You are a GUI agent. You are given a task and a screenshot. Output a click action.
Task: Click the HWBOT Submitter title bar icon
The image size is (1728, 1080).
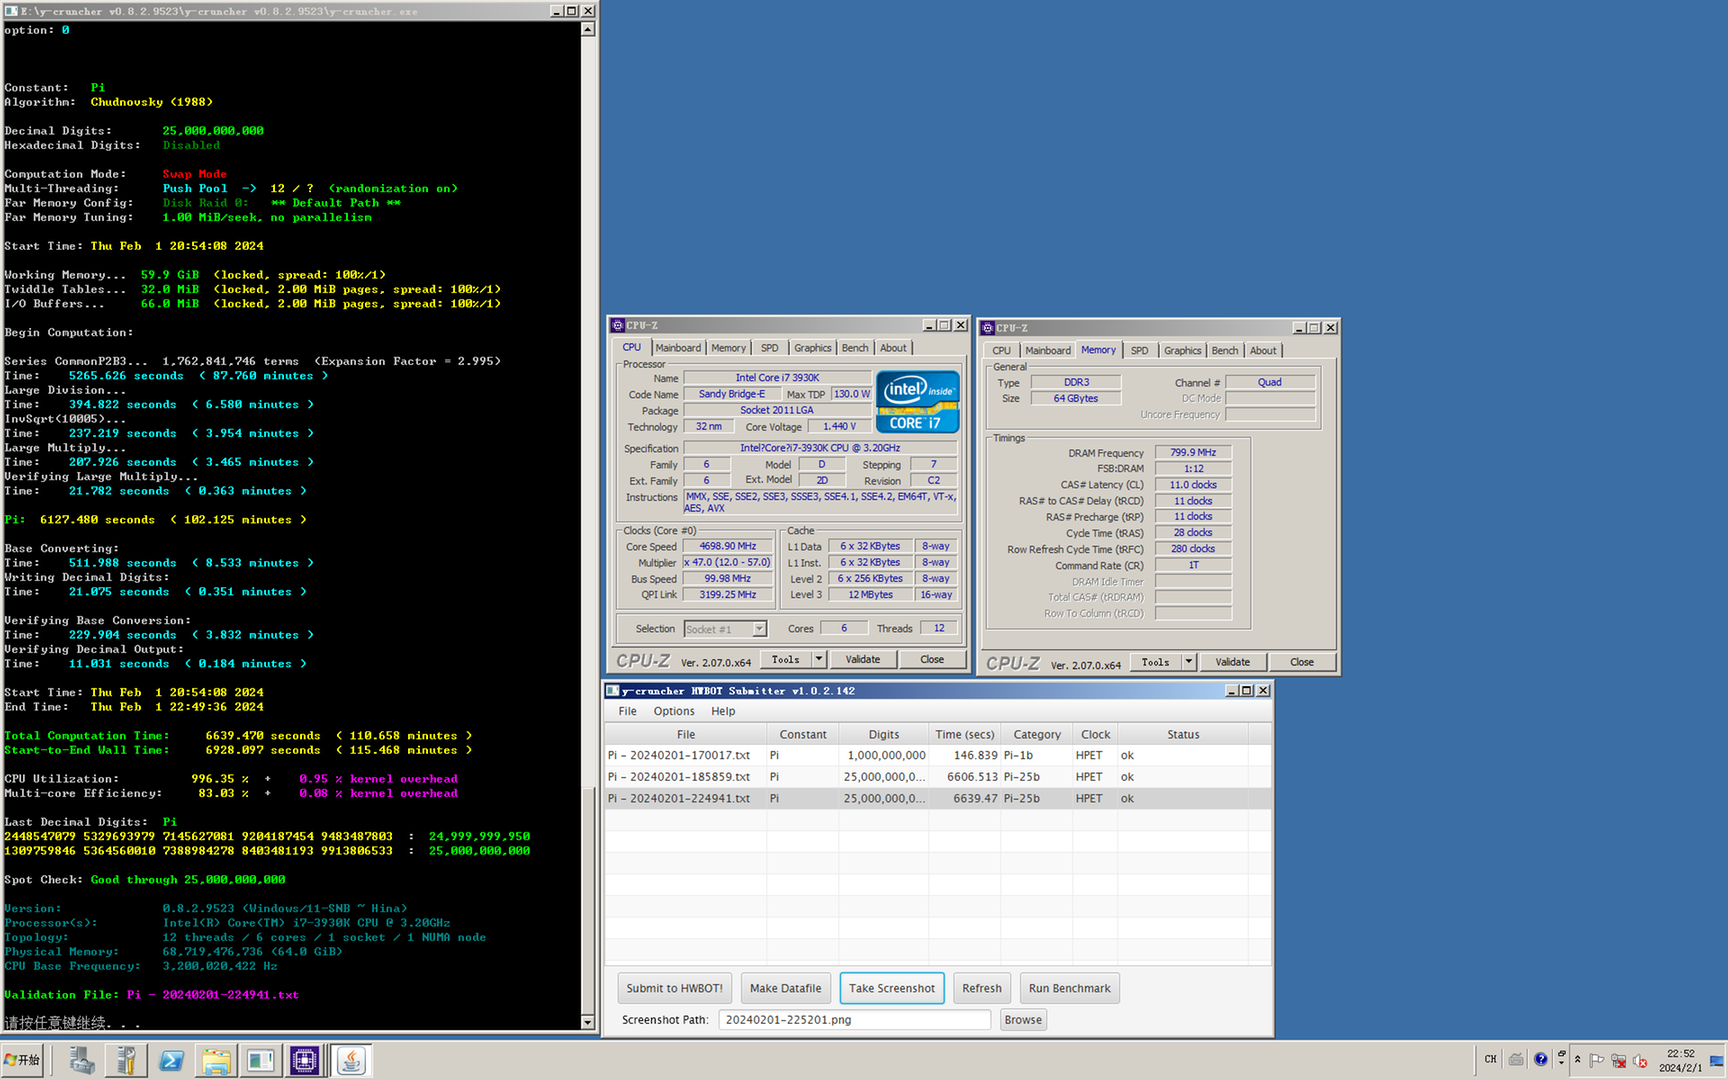(x=612, y=691)
